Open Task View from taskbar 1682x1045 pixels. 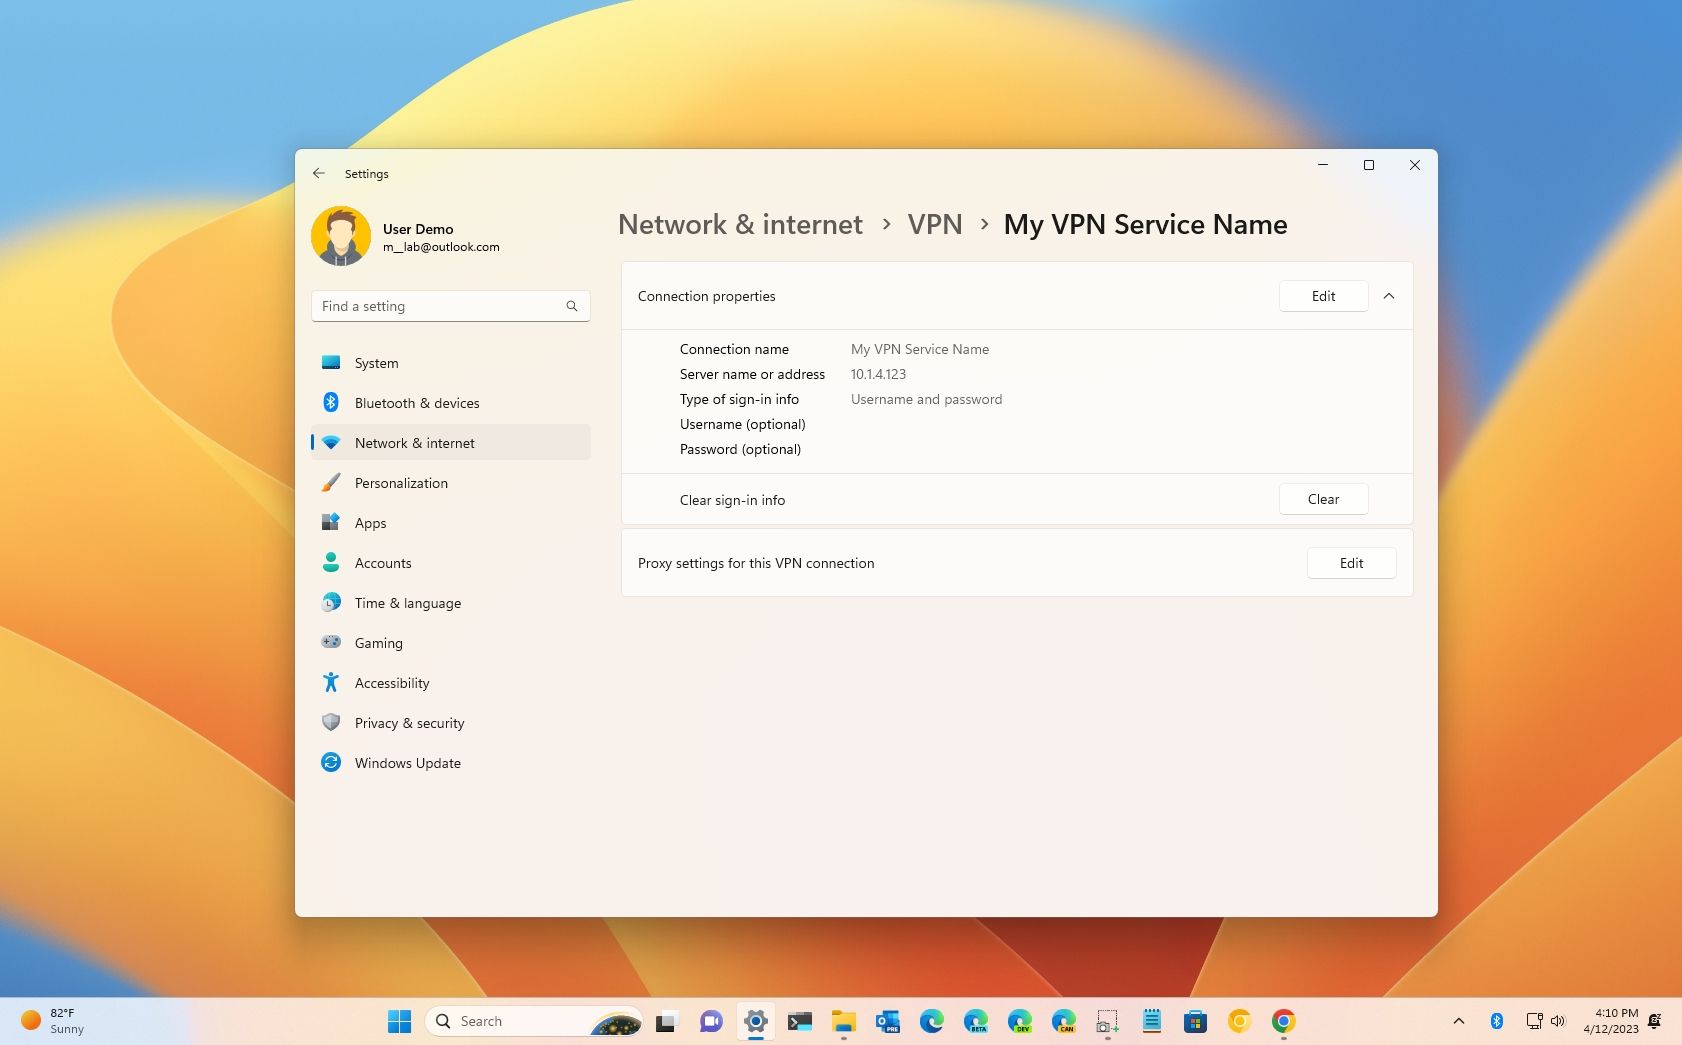[x=666, y=1021]
